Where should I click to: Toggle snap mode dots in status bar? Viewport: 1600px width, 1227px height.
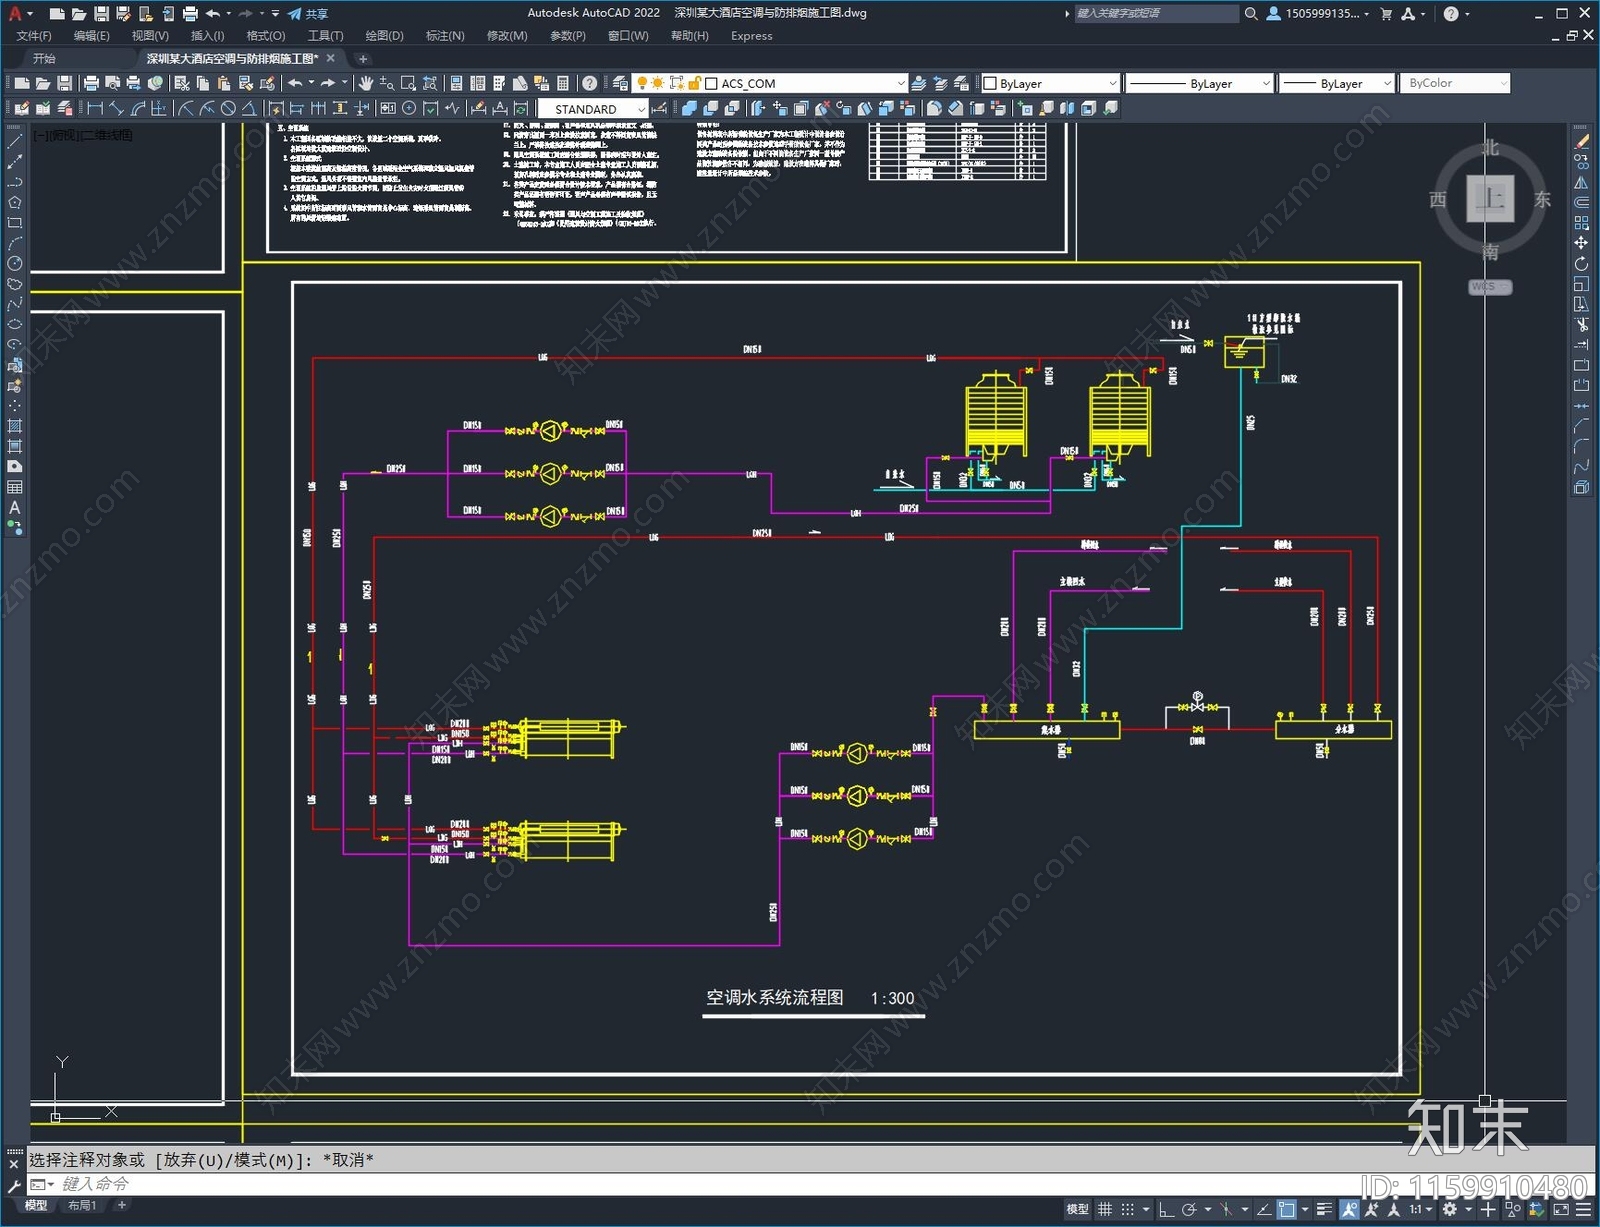[x=1128, y=1209]
